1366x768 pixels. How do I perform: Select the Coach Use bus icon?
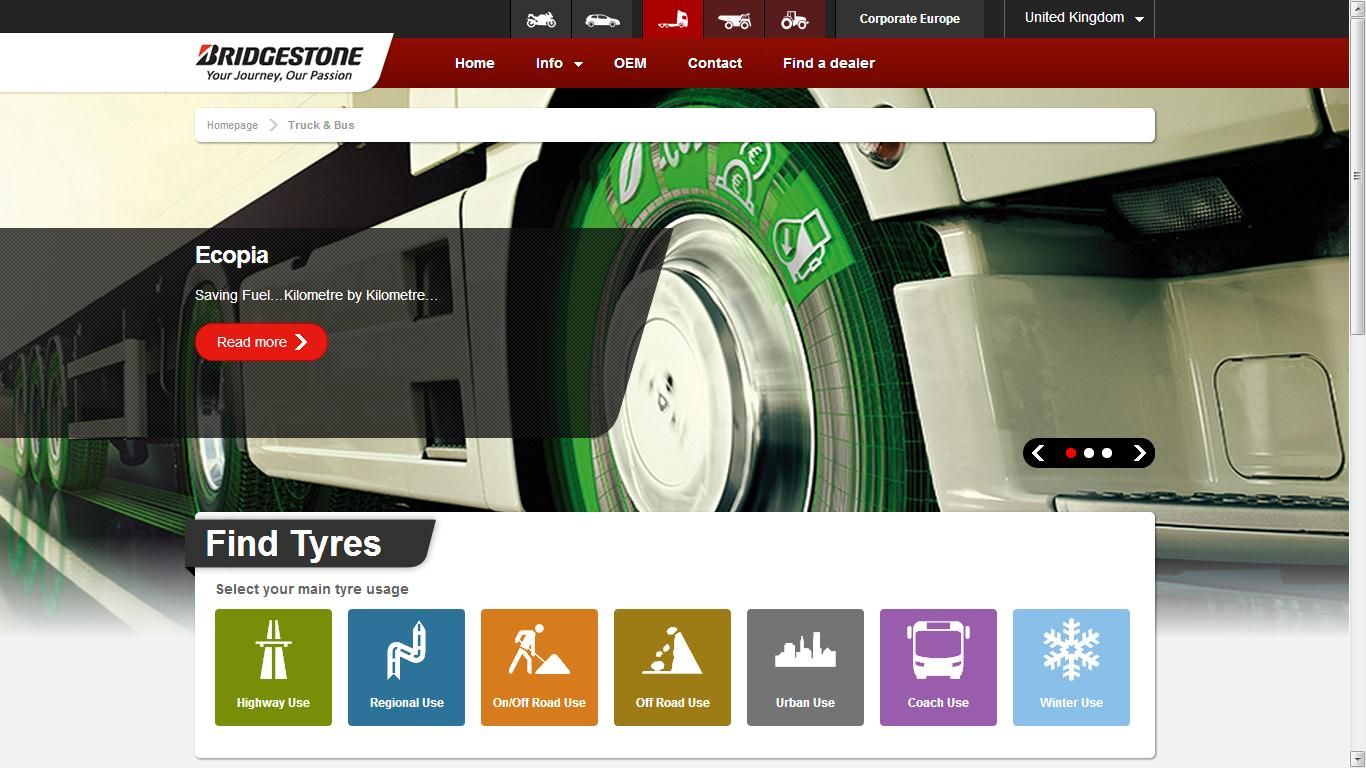click(x=938, y=666)
